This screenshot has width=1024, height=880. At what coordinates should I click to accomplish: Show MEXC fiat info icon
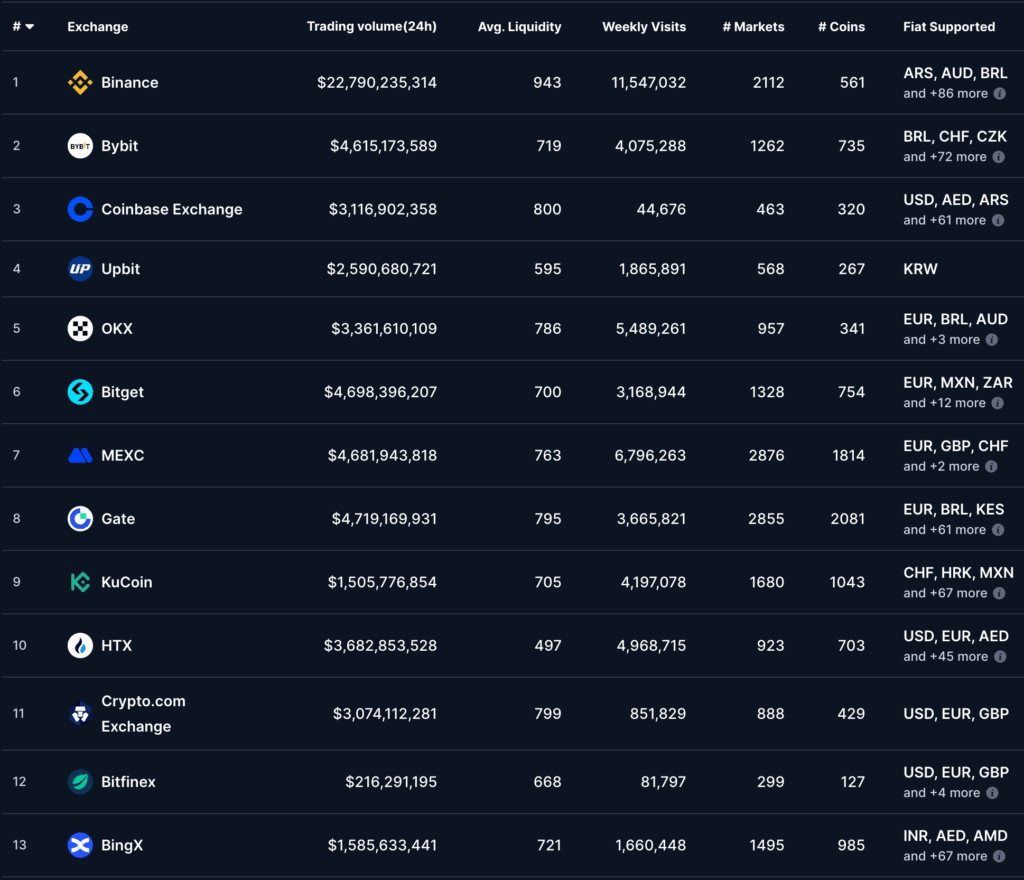[x=991, y=466]
